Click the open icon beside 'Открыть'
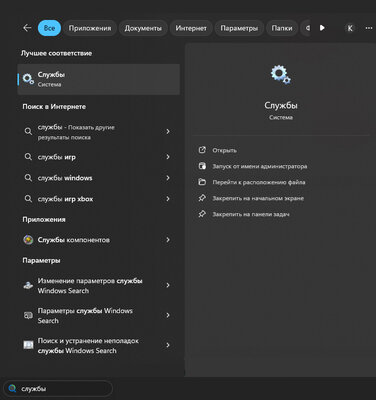The image size is (376, 400). coord(202,150)
